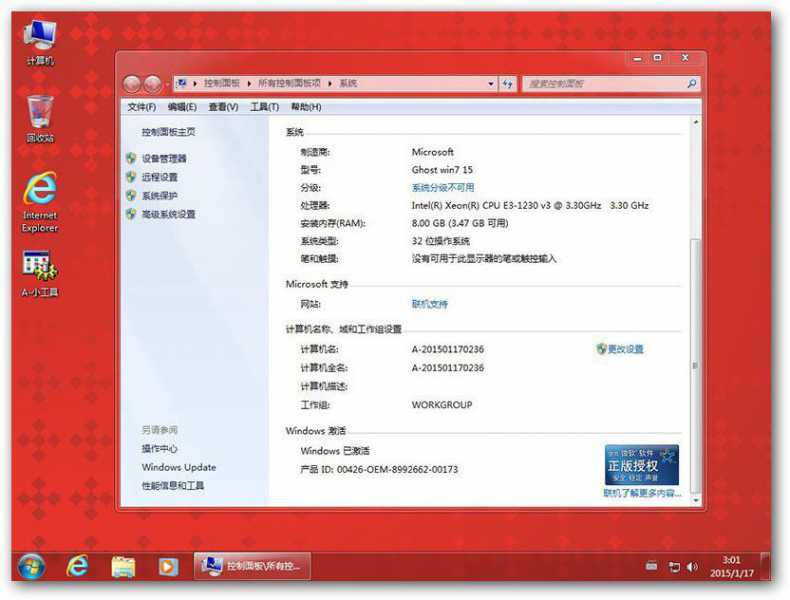Click the shield icon beside 远程设置

[131, 177]
